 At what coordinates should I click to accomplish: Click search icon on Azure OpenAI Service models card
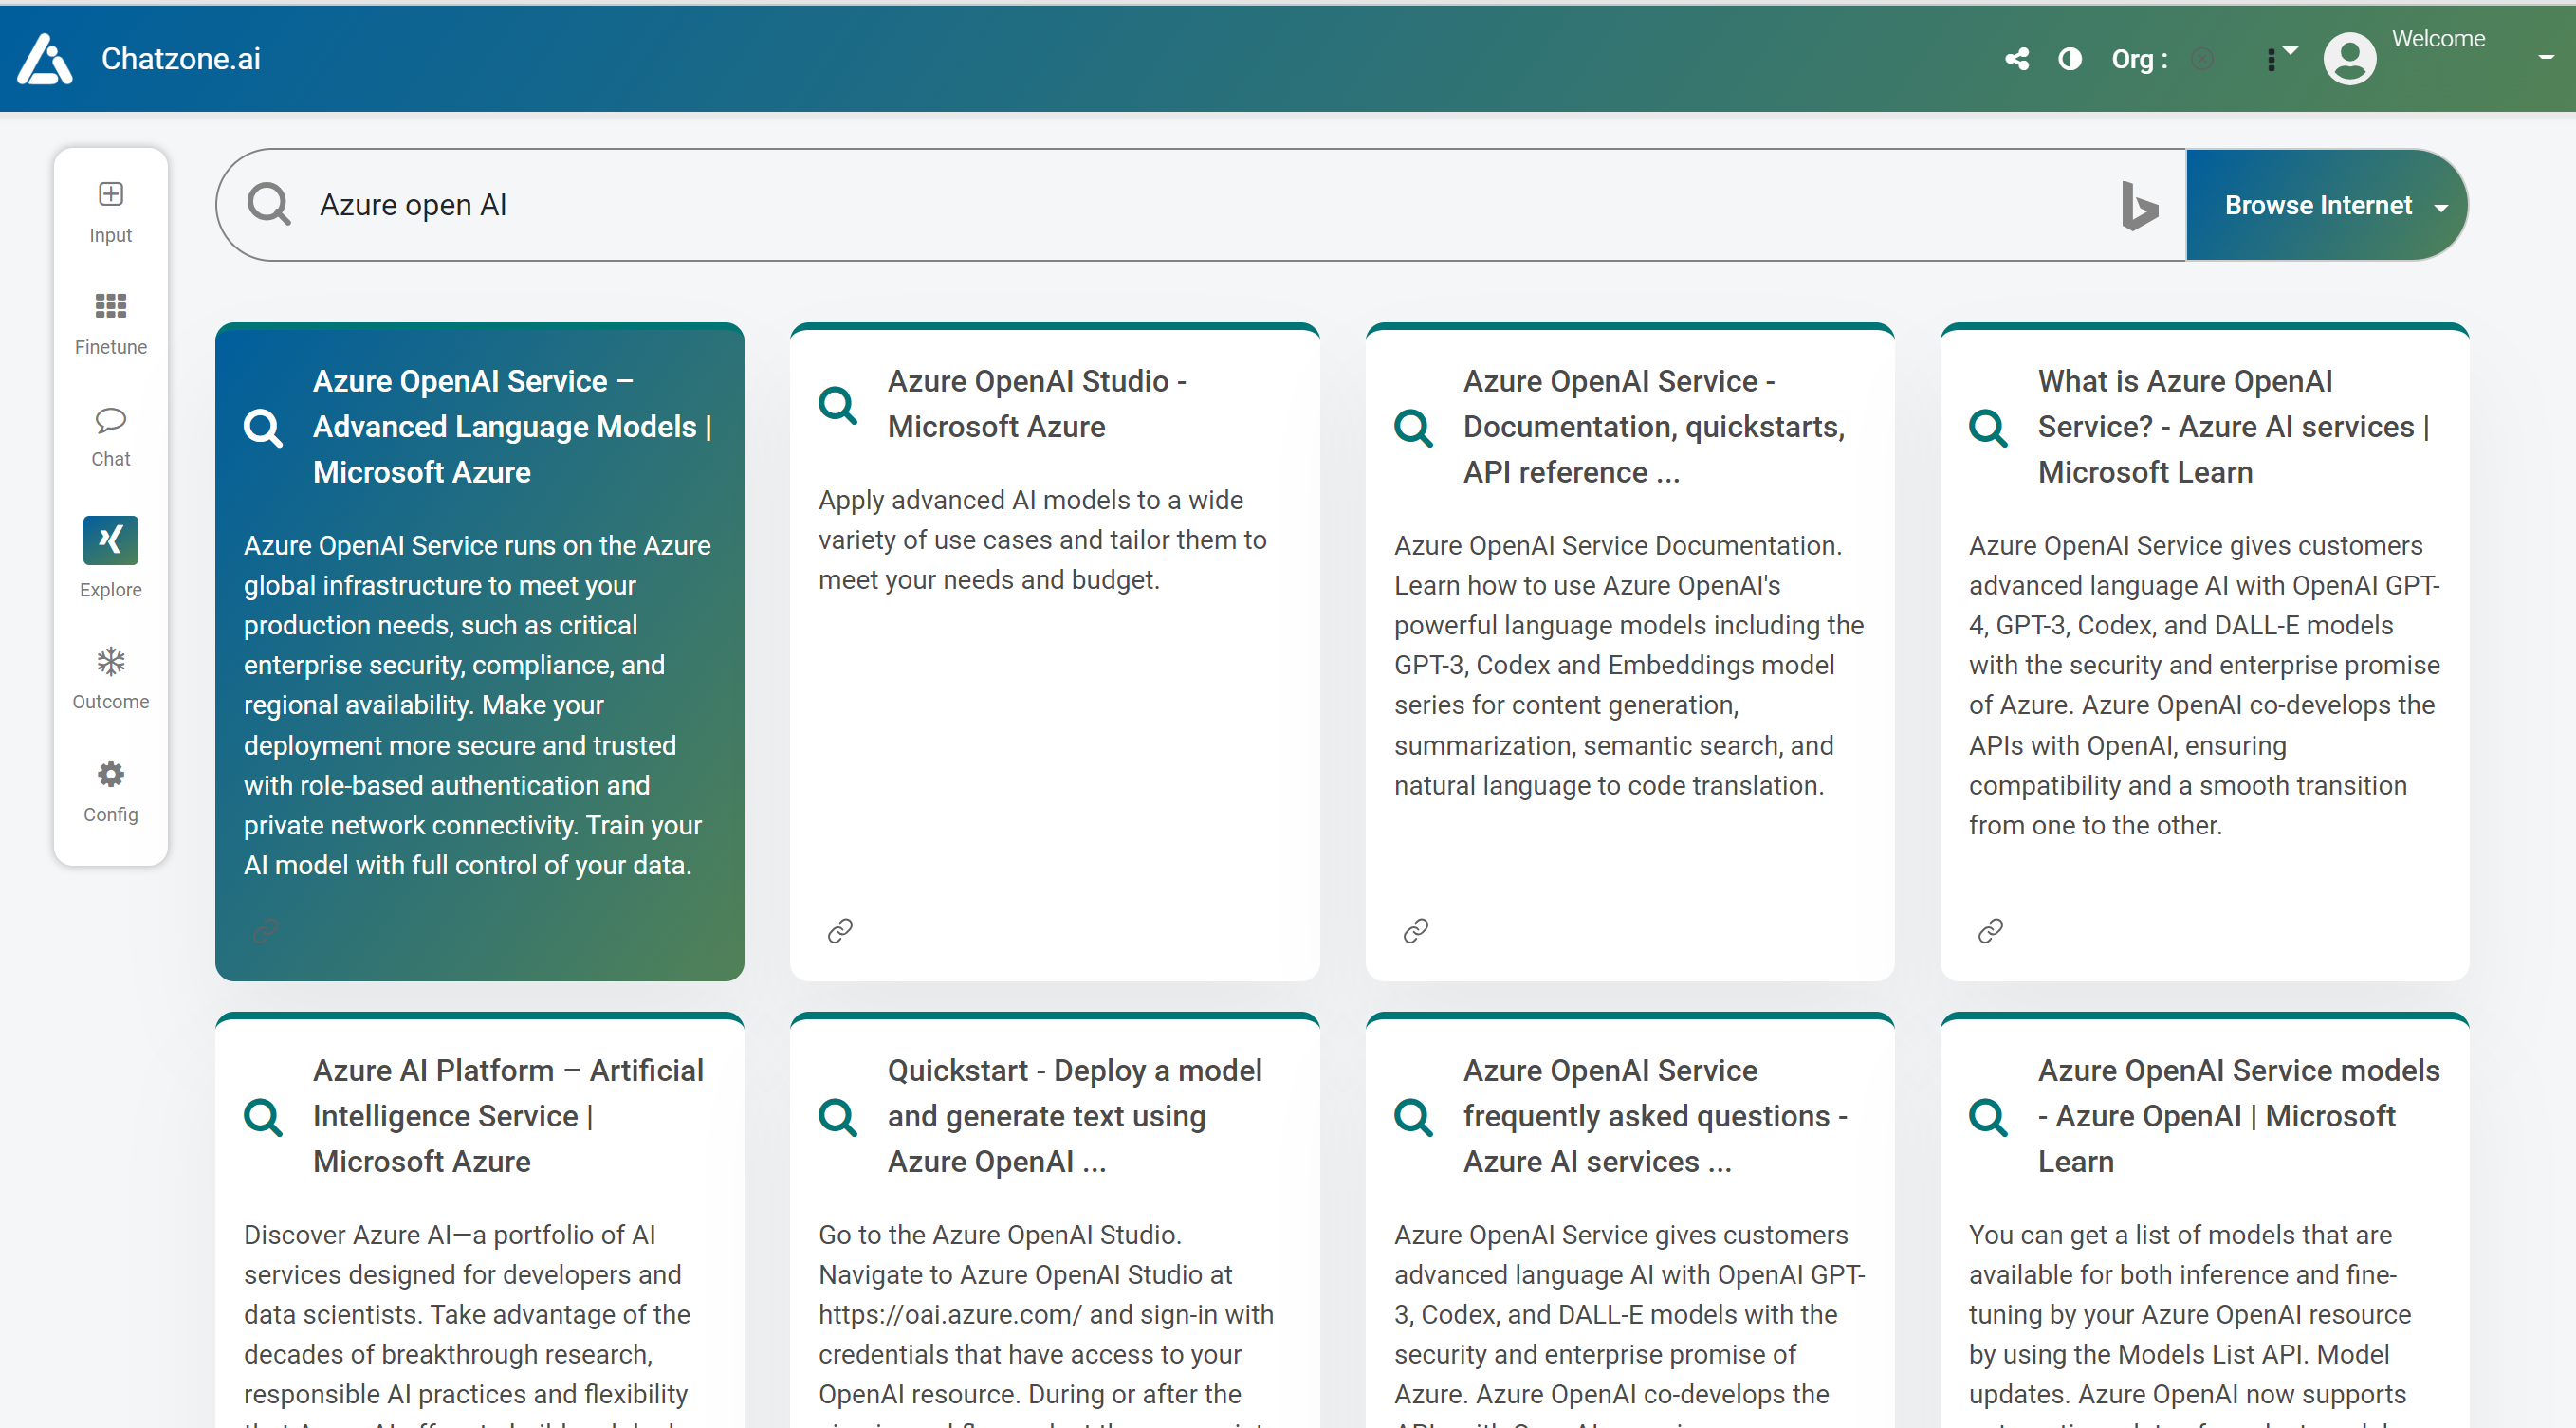pyautogui.click(x=1988, y=1116)
